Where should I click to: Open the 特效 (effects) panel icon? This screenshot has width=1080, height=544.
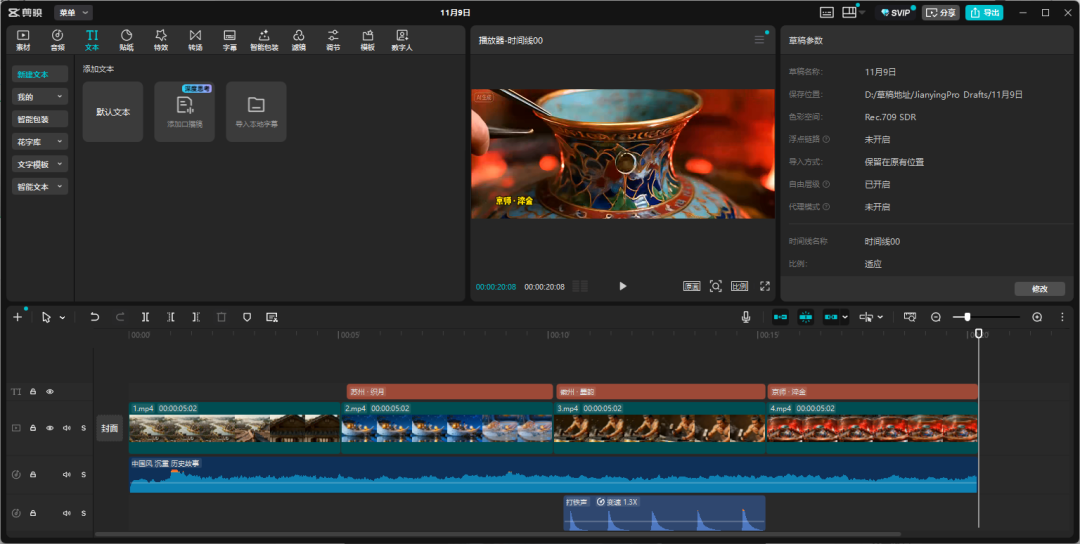coord(160,39)
